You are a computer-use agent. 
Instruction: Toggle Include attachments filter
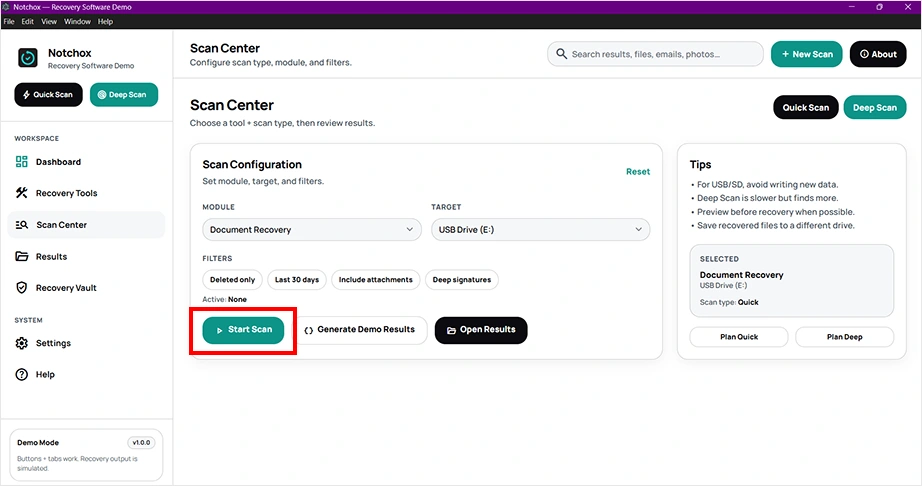click(x=376, y=280)
